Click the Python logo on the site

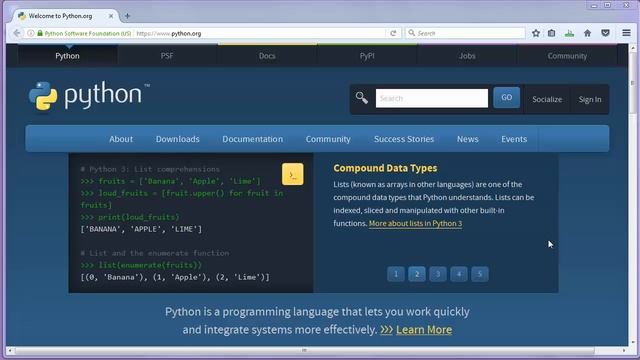coord(89,96)
